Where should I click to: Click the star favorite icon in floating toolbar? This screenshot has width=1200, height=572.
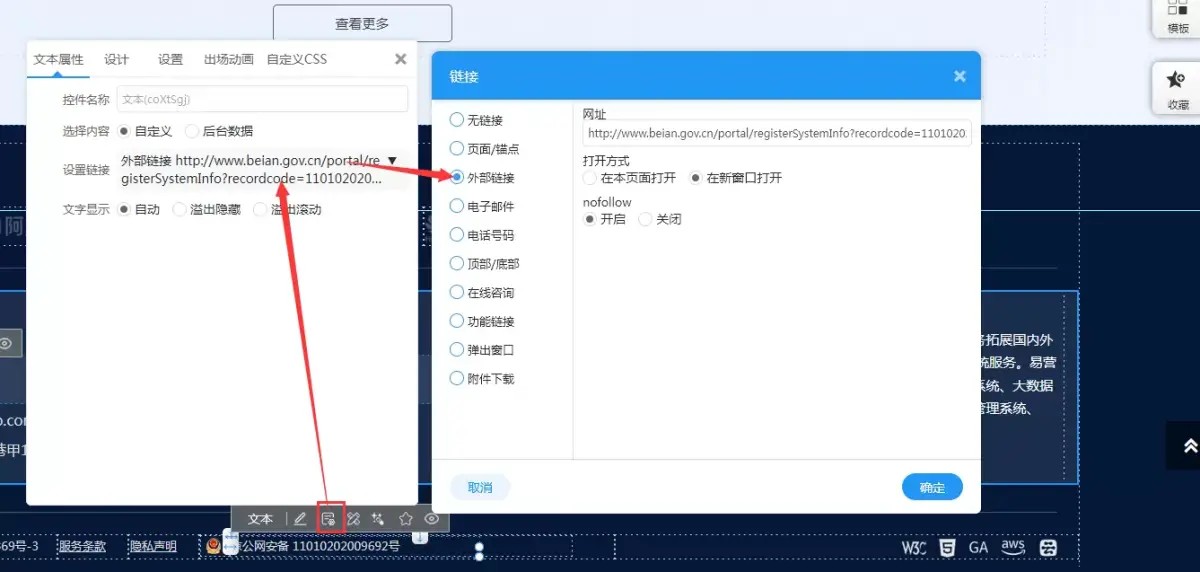[406, 519]
